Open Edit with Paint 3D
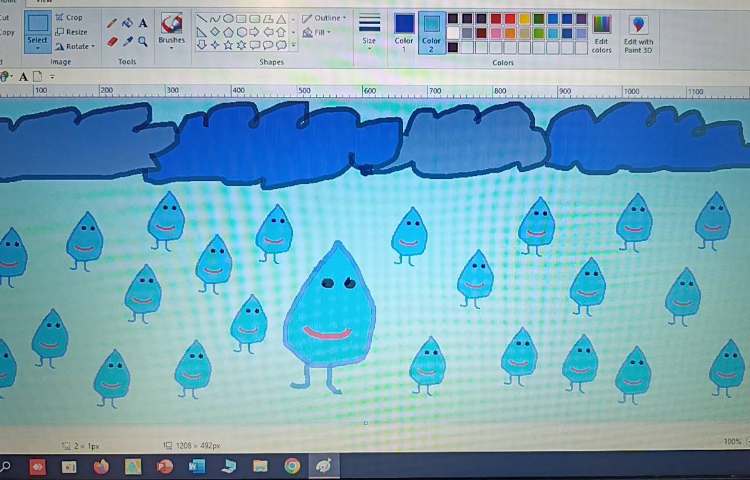This screenshot has width=750, height=480. 638,30
